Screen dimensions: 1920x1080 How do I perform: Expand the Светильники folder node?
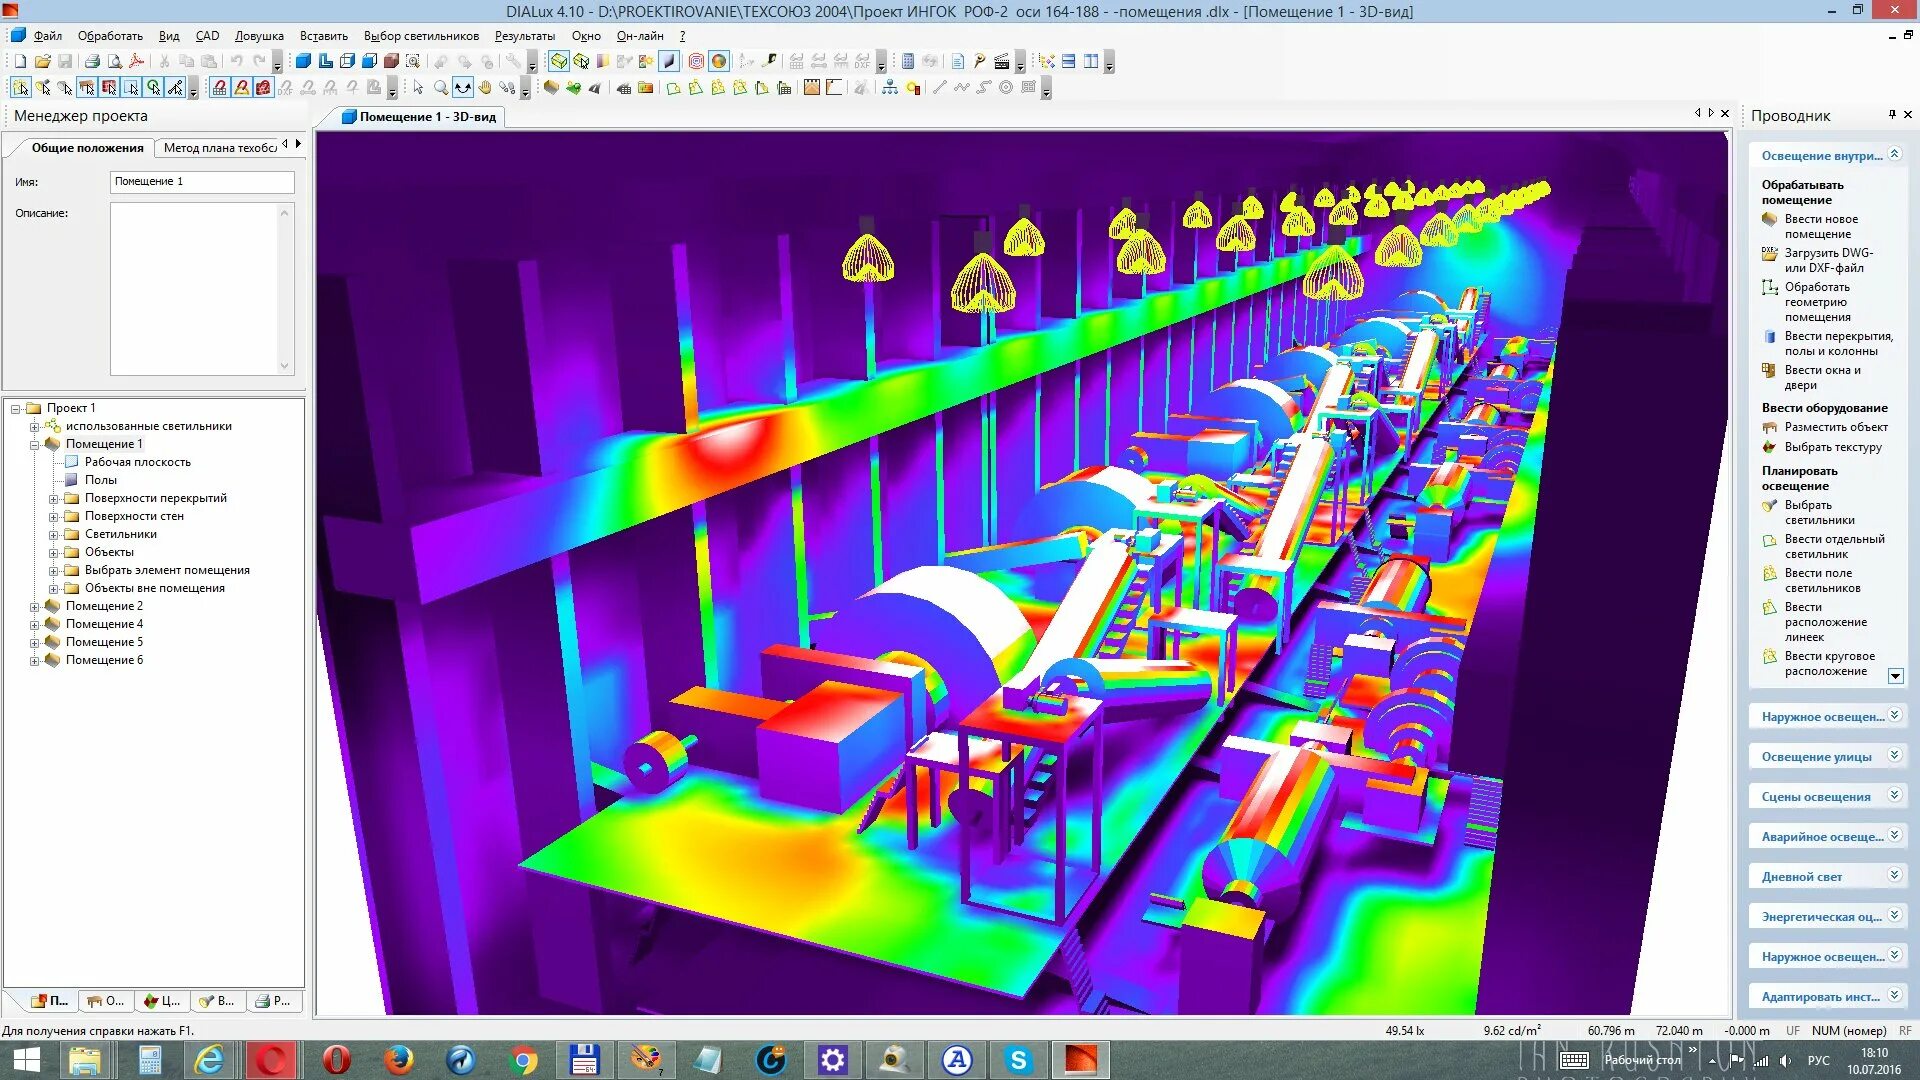coord(54,534)
